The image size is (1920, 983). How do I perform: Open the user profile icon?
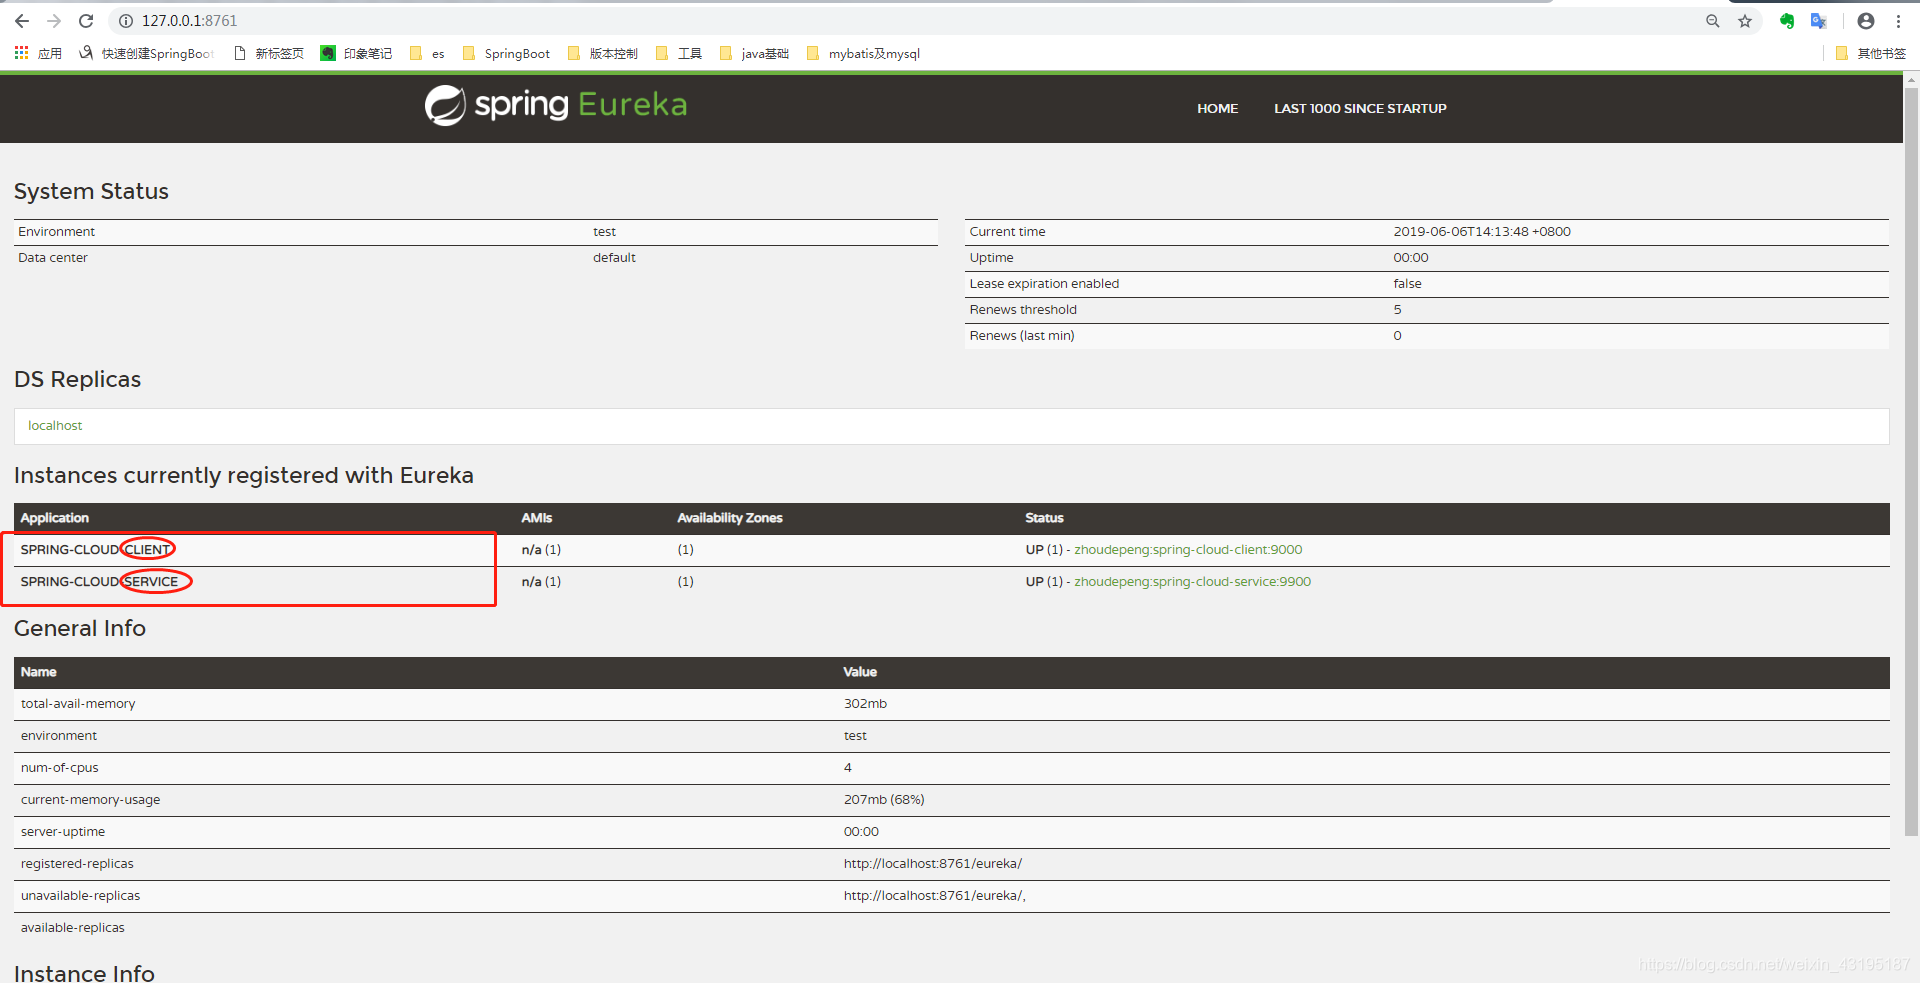(x=1866, y=21)
